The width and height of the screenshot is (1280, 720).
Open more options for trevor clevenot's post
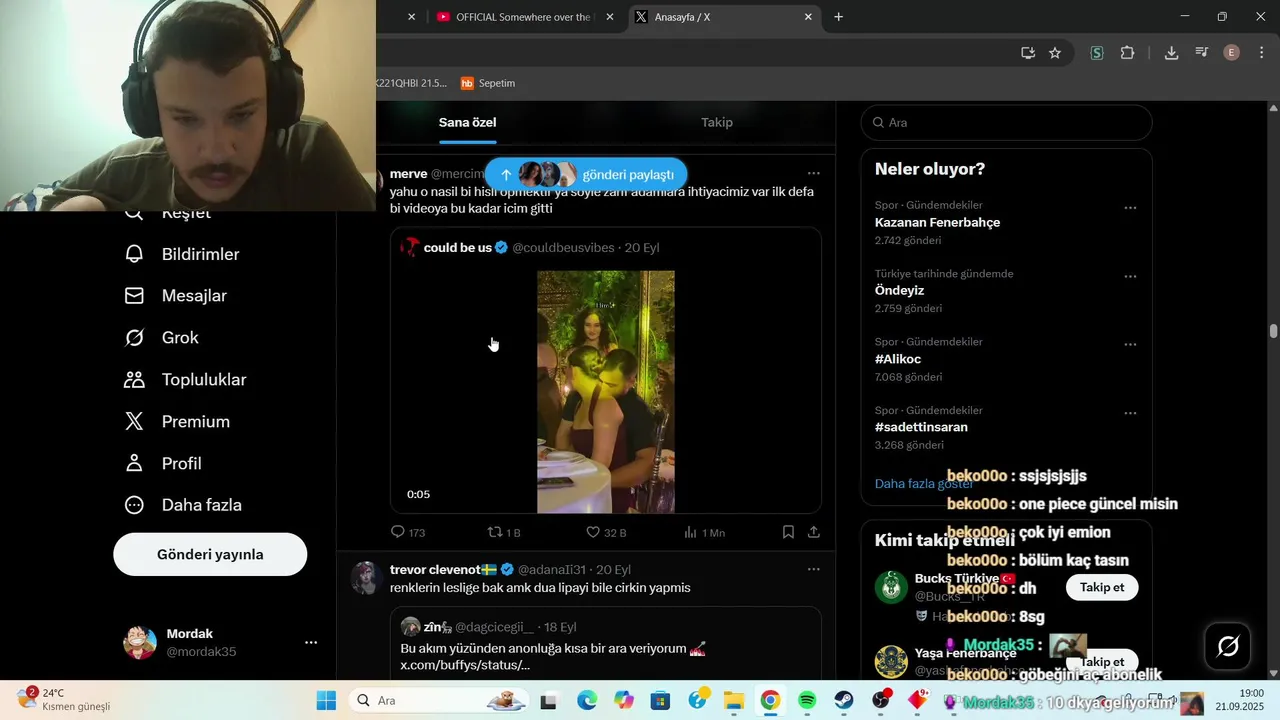[x=814, y=570]
